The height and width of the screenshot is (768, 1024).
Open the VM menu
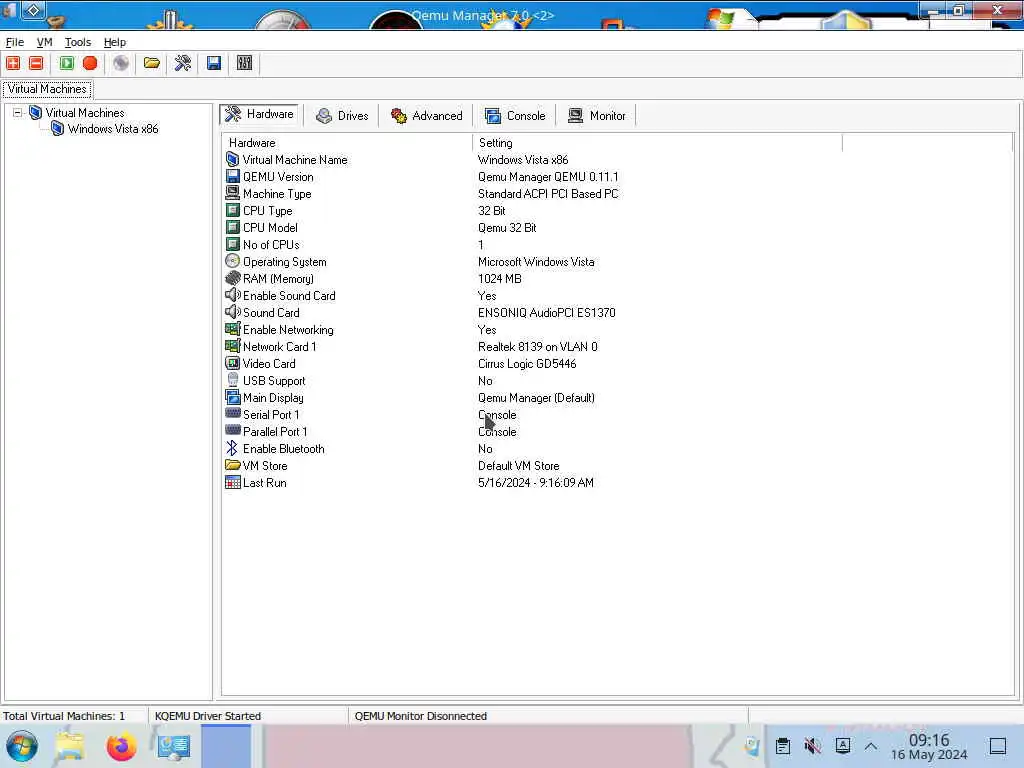(x=44, y=42)
